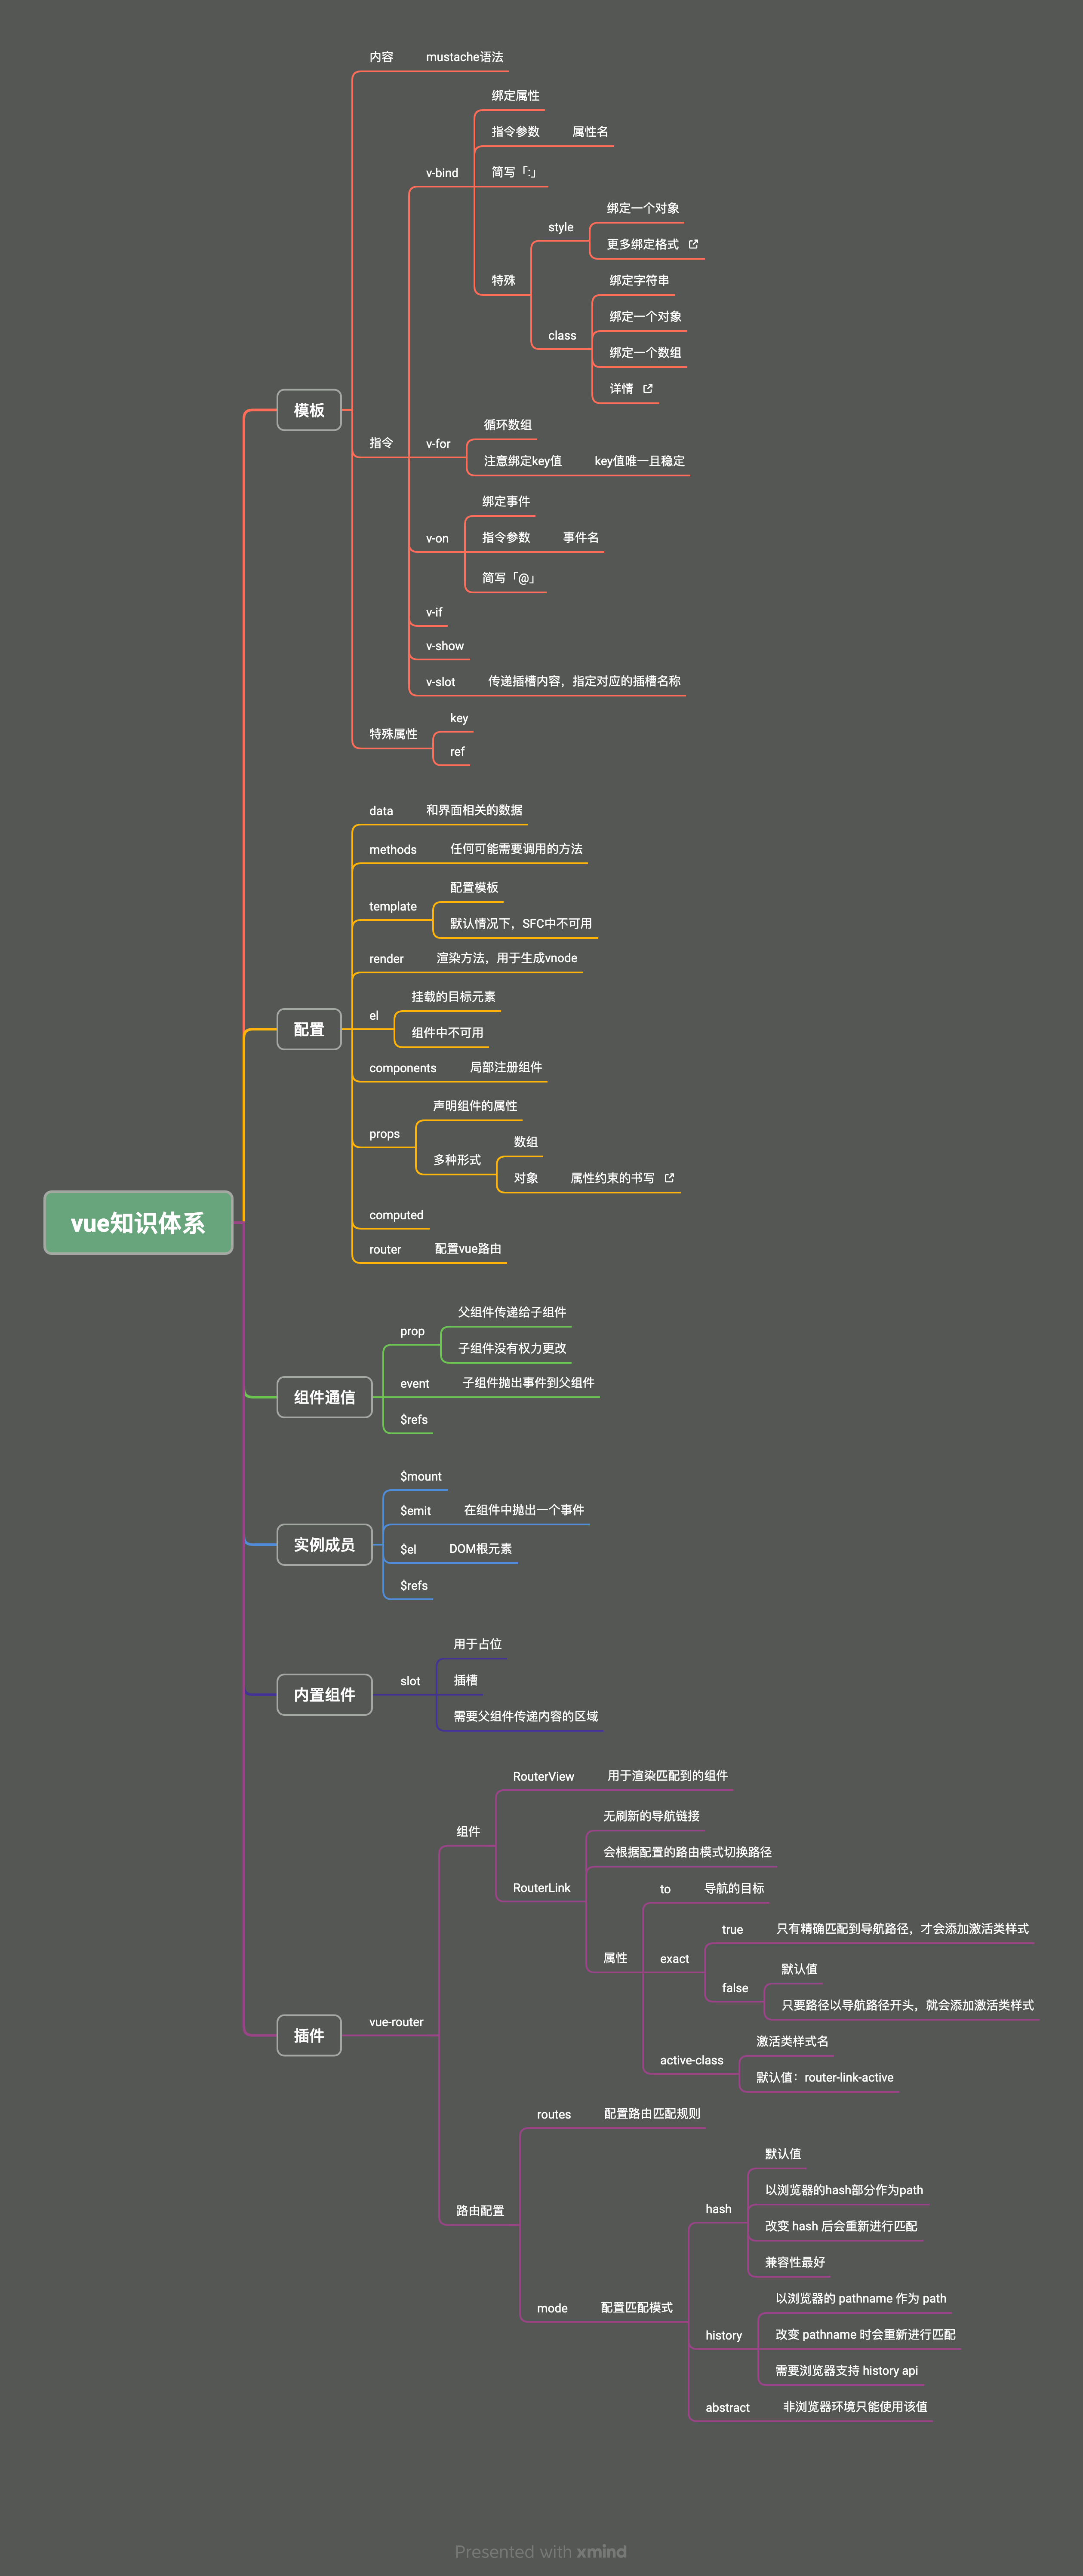Click the RouterLink node

click(542, 1888)
